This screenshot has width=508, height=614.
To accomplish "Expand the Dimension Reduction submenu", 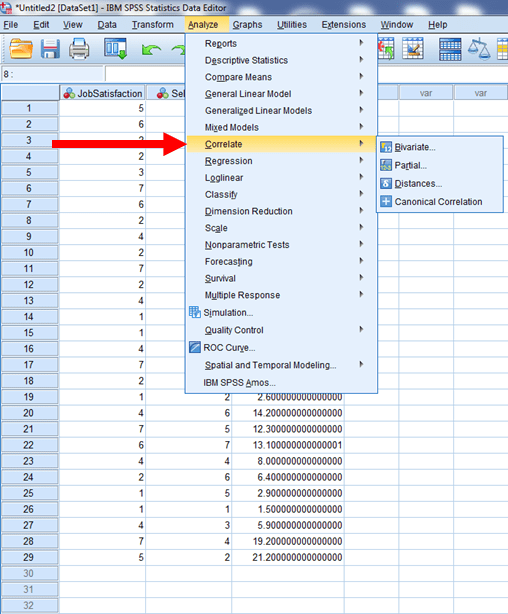I will coord(281,211).
